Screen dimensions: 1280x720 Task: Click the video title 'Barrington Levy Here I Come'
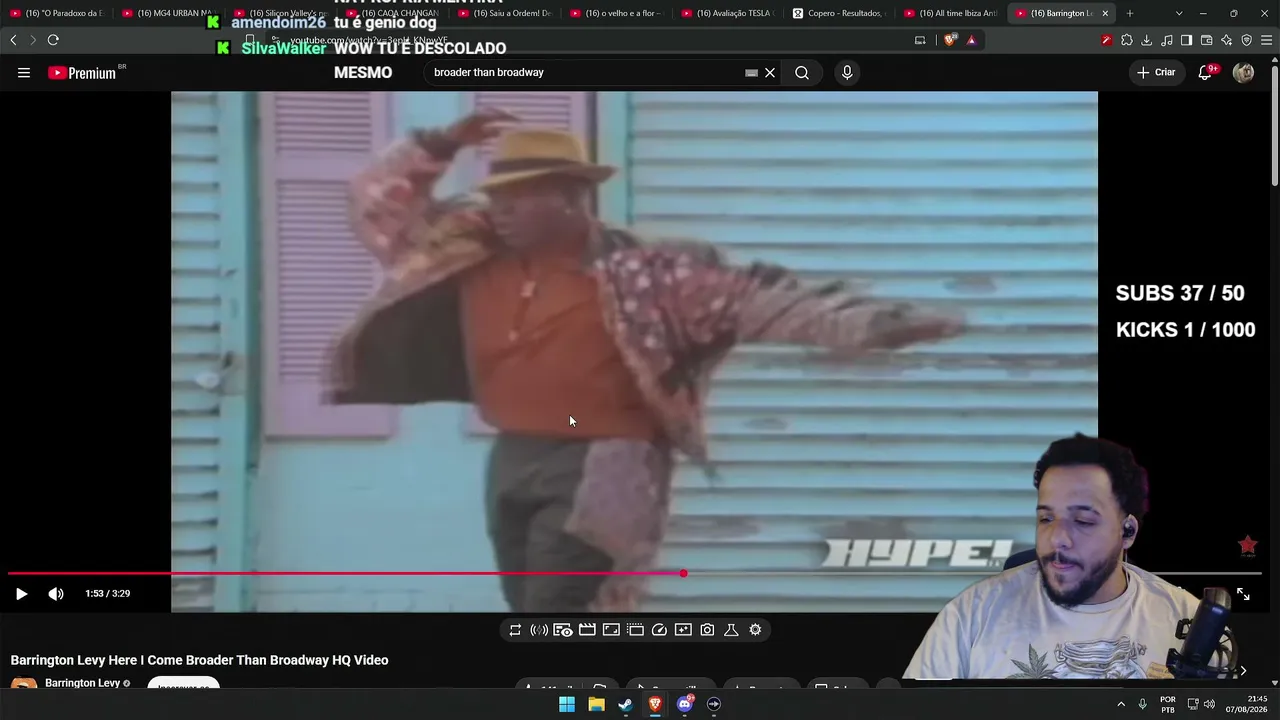[x=200, y=660]
